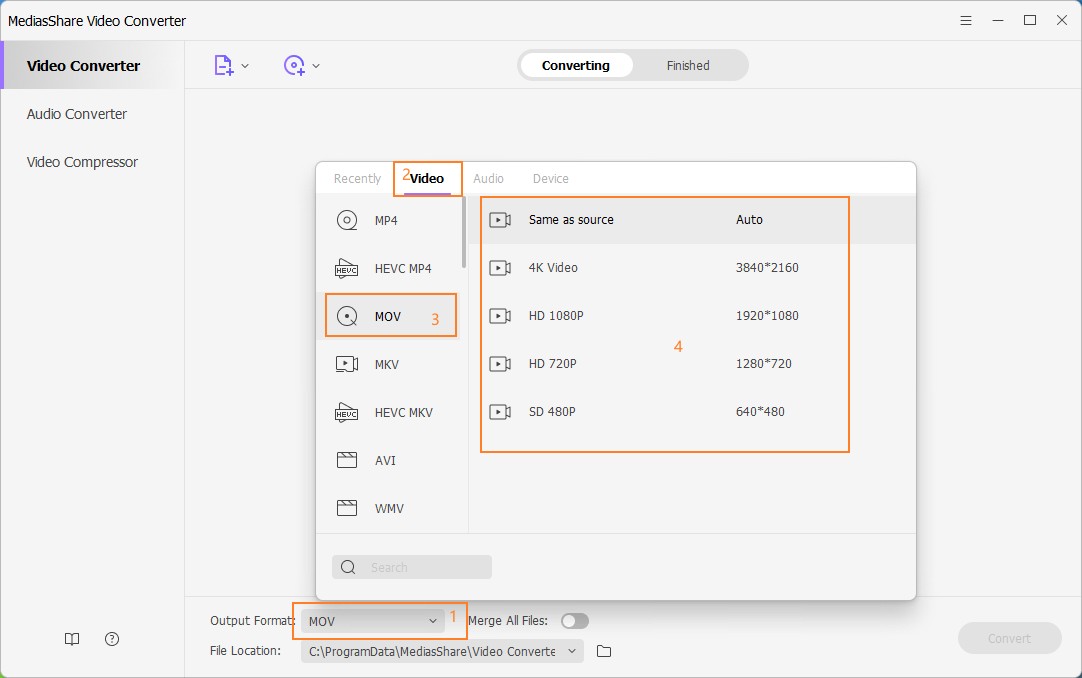Open the Video Compressor sidebar section
Viewport: 1082px width, 678px height.
point(82,162)
